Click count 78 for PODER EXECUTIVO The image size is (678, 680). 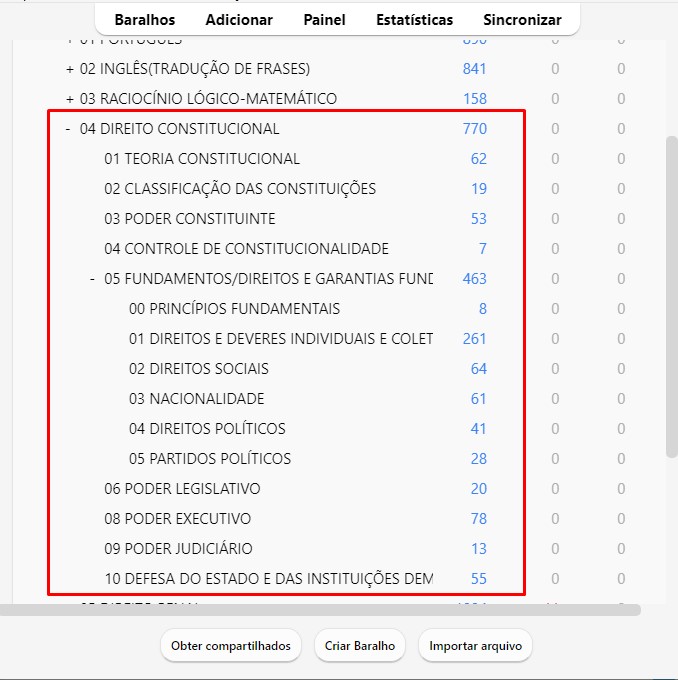(x=479, y=519)
